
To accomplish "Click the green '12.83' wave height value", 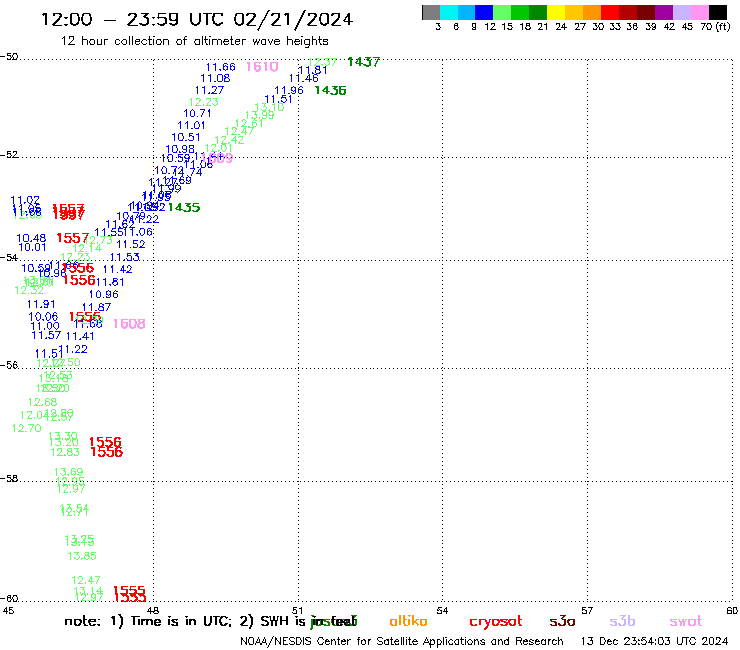I will coord(65,452).
